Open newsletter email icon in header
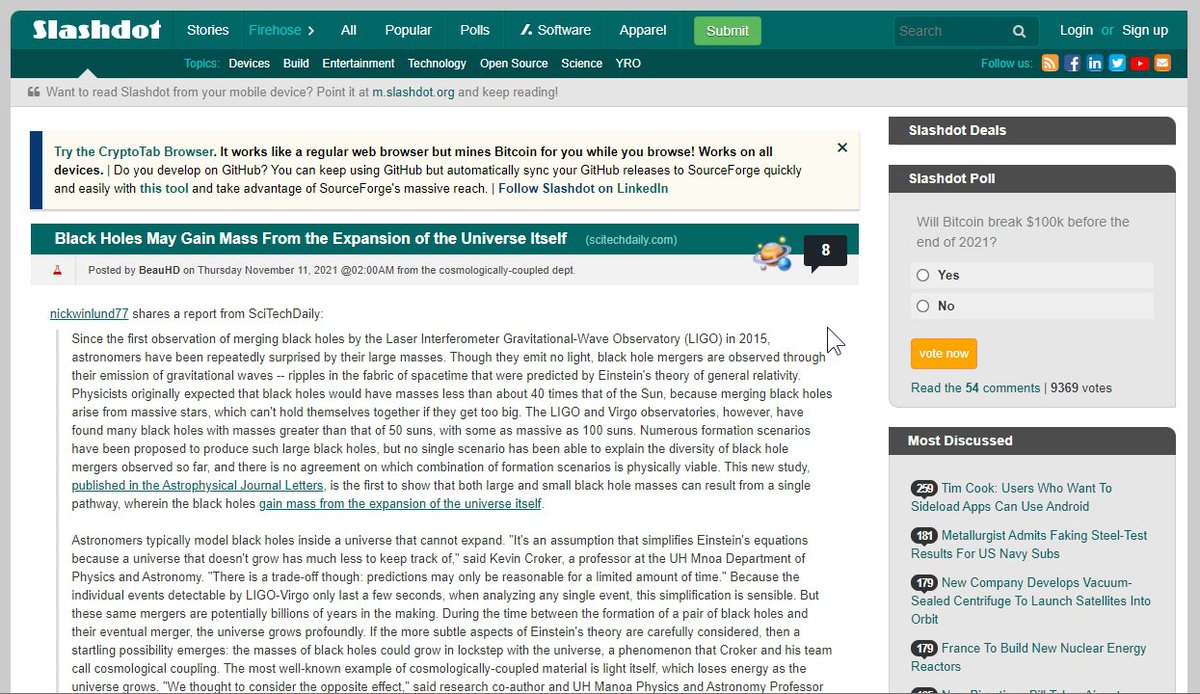1200x694 pixels. (x=1162, y=63)
